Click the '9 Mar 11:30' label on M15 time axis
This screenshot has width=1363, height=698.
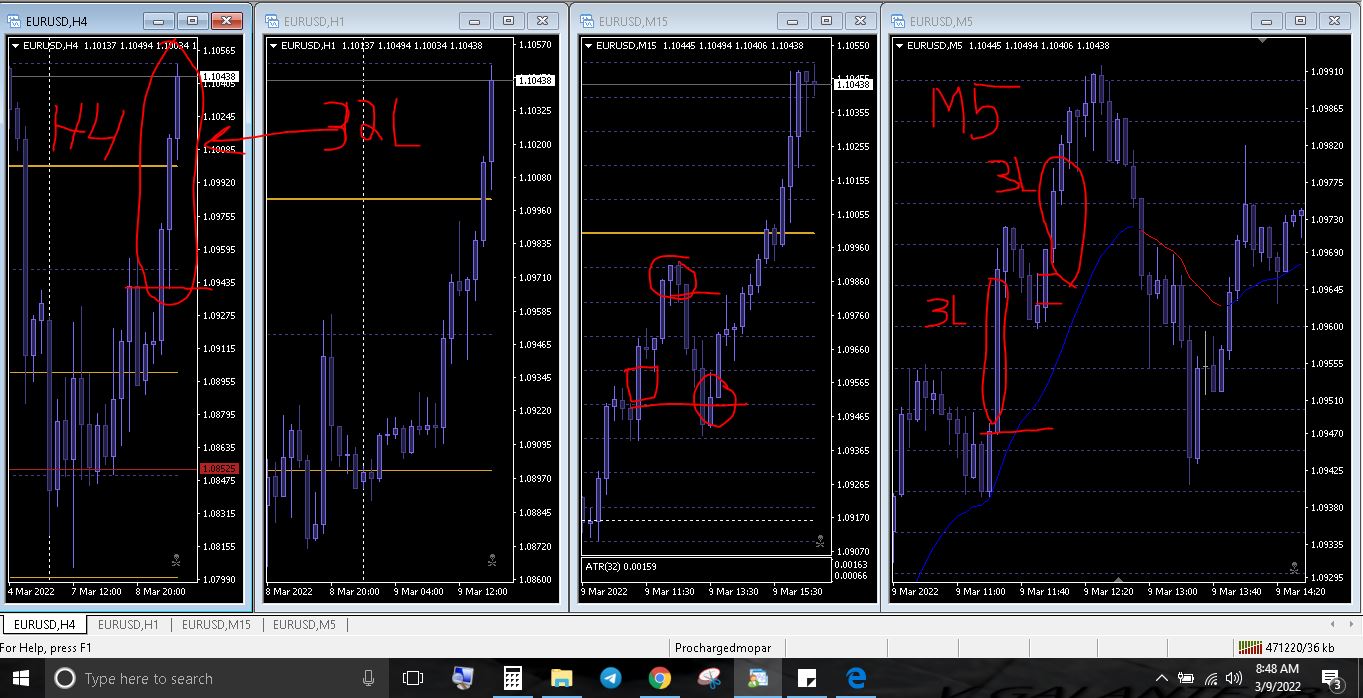pos(669,591)
